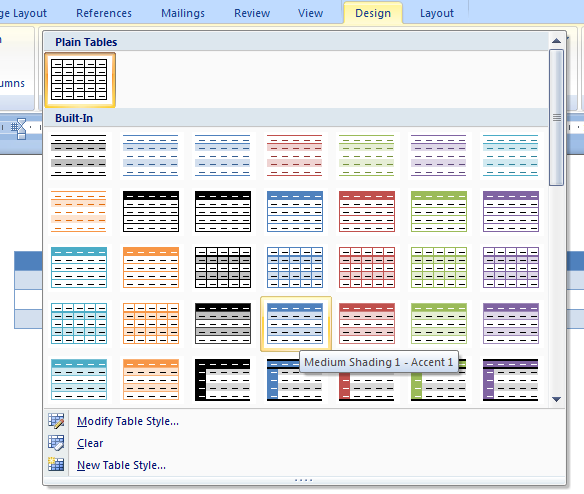Click the gallery vertical scrollbar thumb
584x494 pixels.
click(556, 117)
